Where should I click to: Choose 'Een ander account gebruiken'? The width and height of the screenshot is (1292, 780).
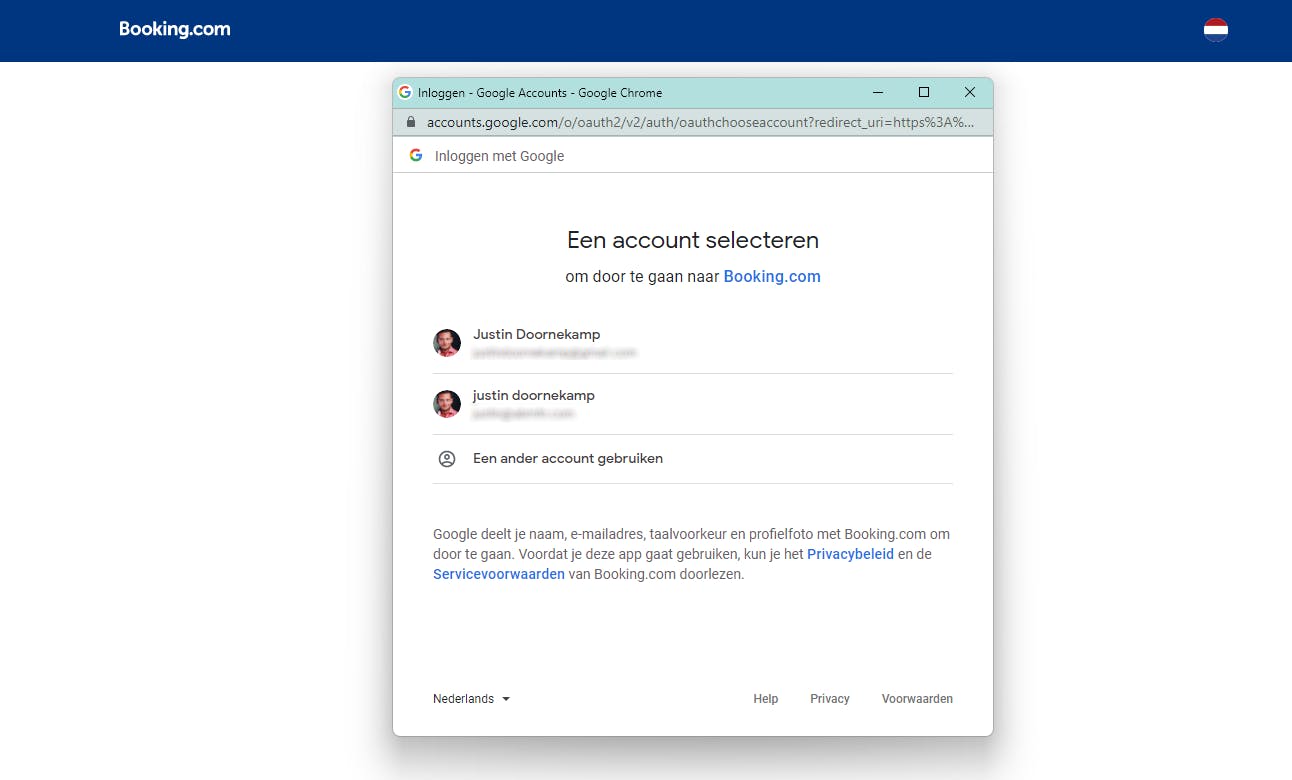click(568, 459)
